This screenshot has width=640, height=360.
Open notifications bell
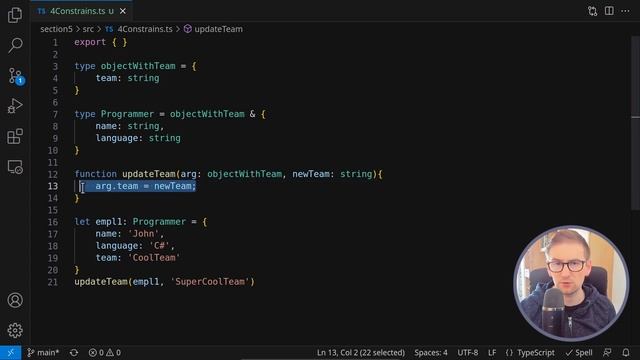(x=626, y=353)
